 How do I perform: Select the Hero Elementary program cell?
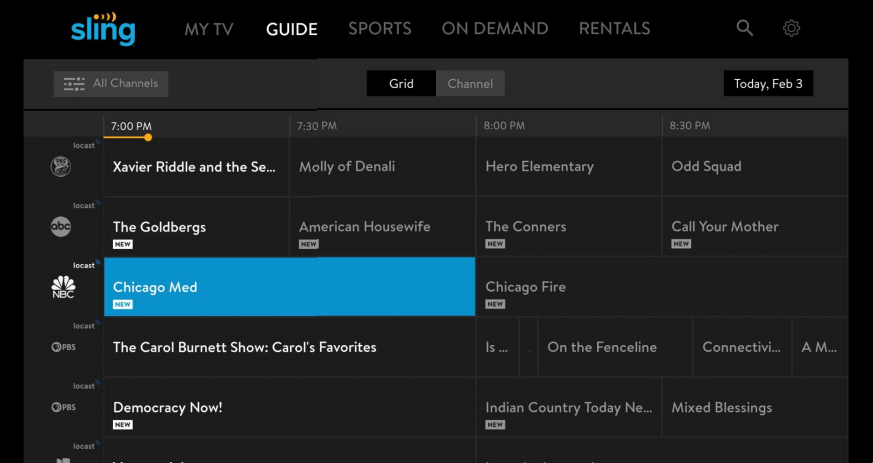(568, 166)
